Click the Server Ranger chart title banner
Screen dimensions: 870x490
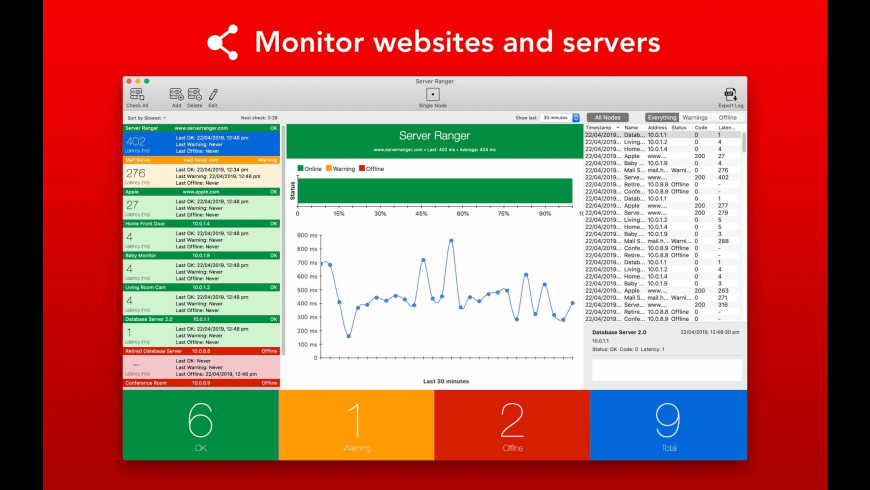pos(434,141)
